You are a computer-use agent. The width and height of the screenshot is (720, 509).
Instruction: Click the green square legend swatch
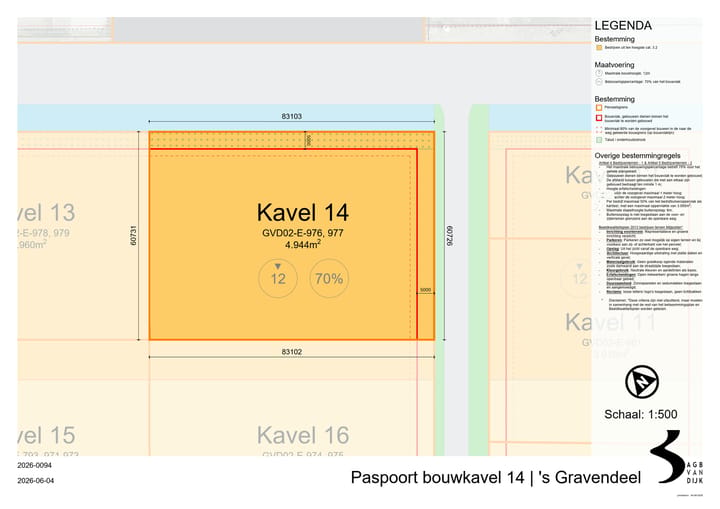pyautogui.click(x=599, y=140)
